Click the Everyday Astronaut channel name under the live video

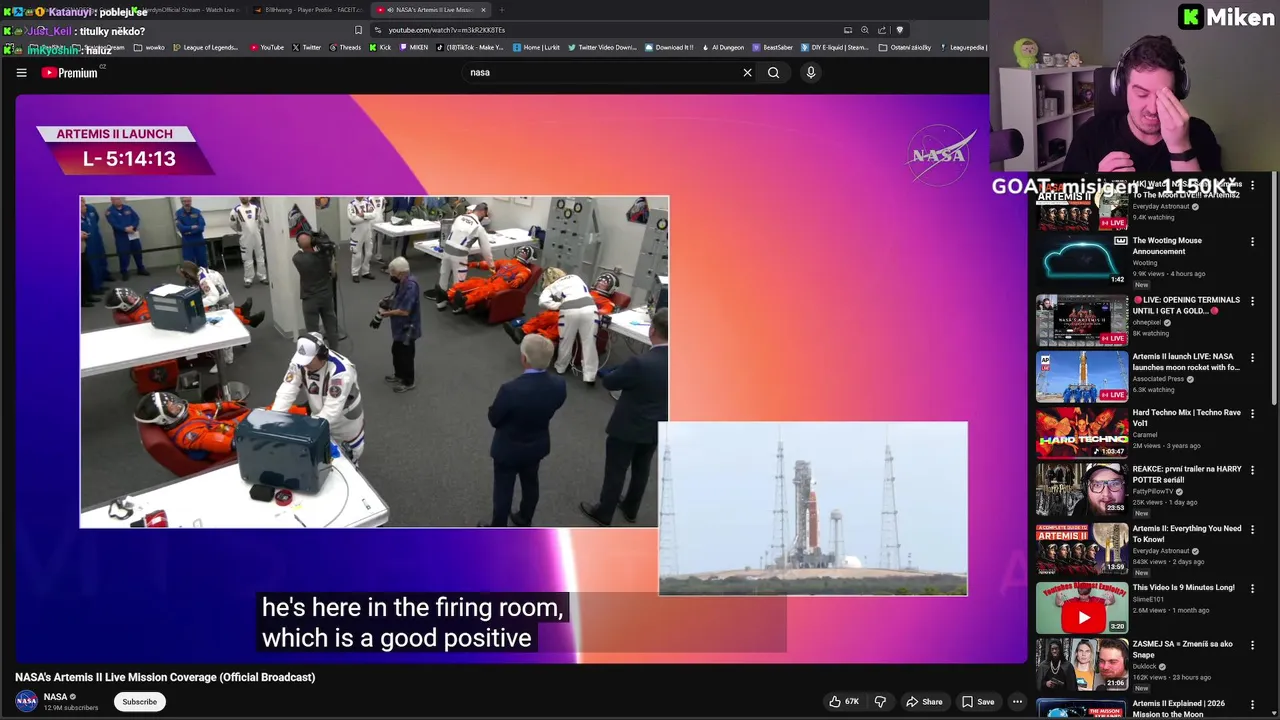point(1160,206)
